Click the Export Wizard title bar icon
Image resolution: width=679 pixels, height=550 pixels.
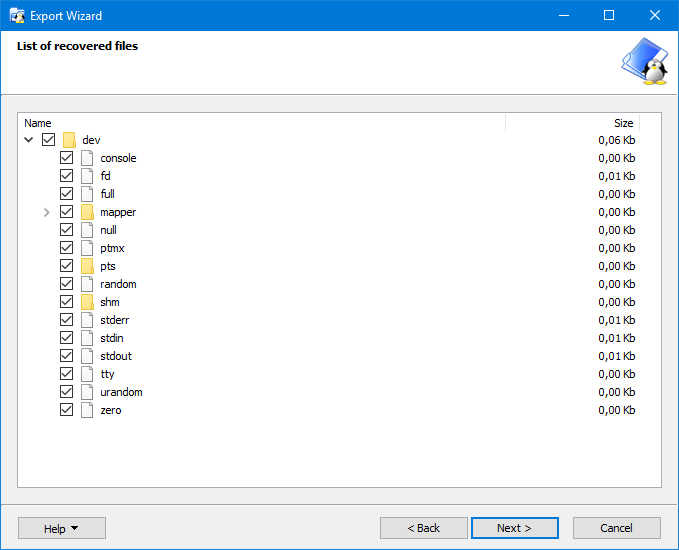click(17, 16)
